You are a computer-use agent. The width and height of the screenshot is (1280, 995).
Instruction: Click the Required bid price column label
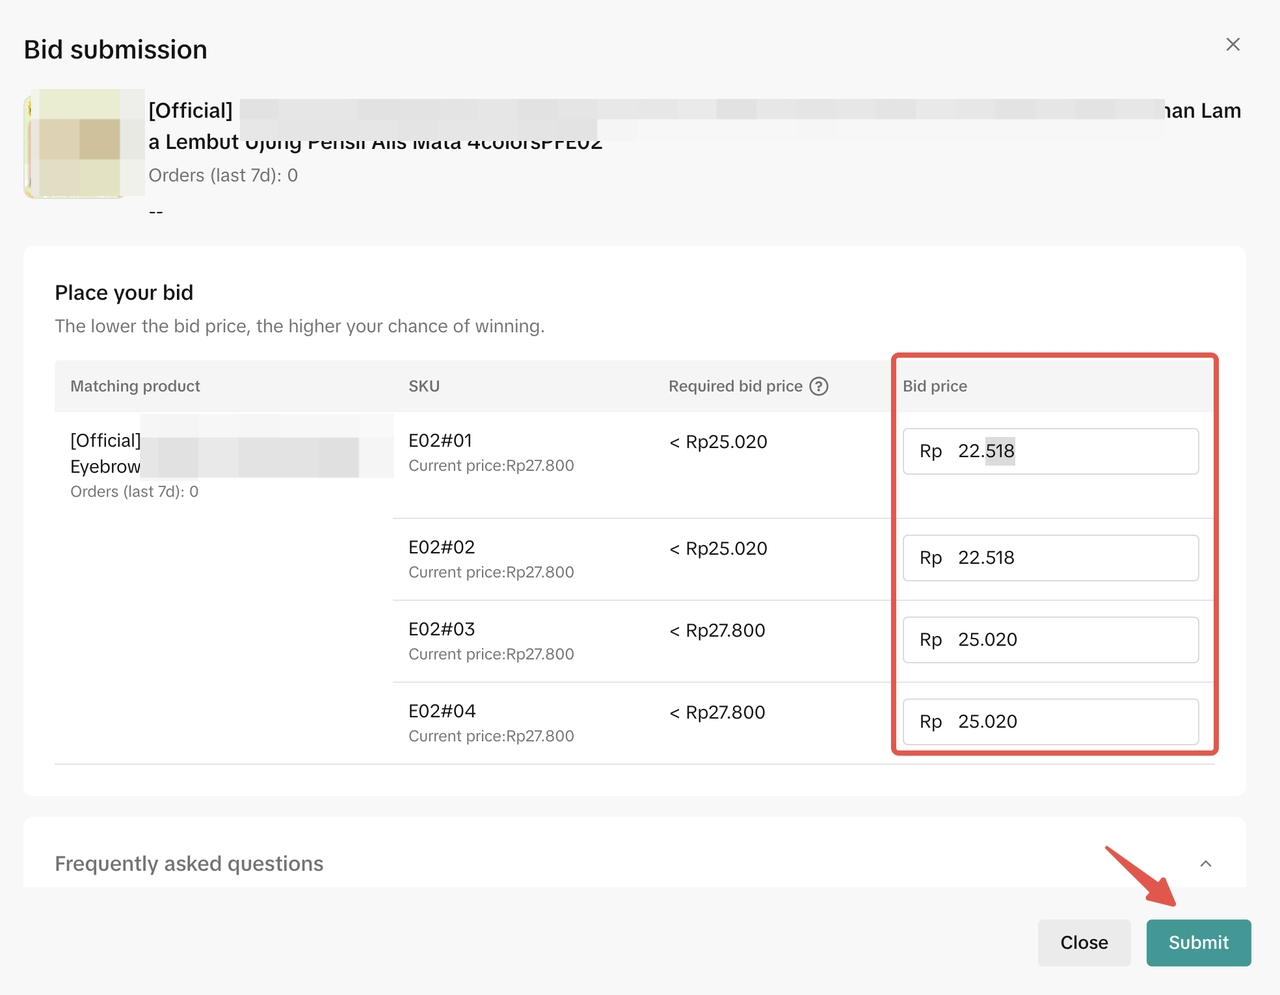pyautogui.click(x=735, y=386)
